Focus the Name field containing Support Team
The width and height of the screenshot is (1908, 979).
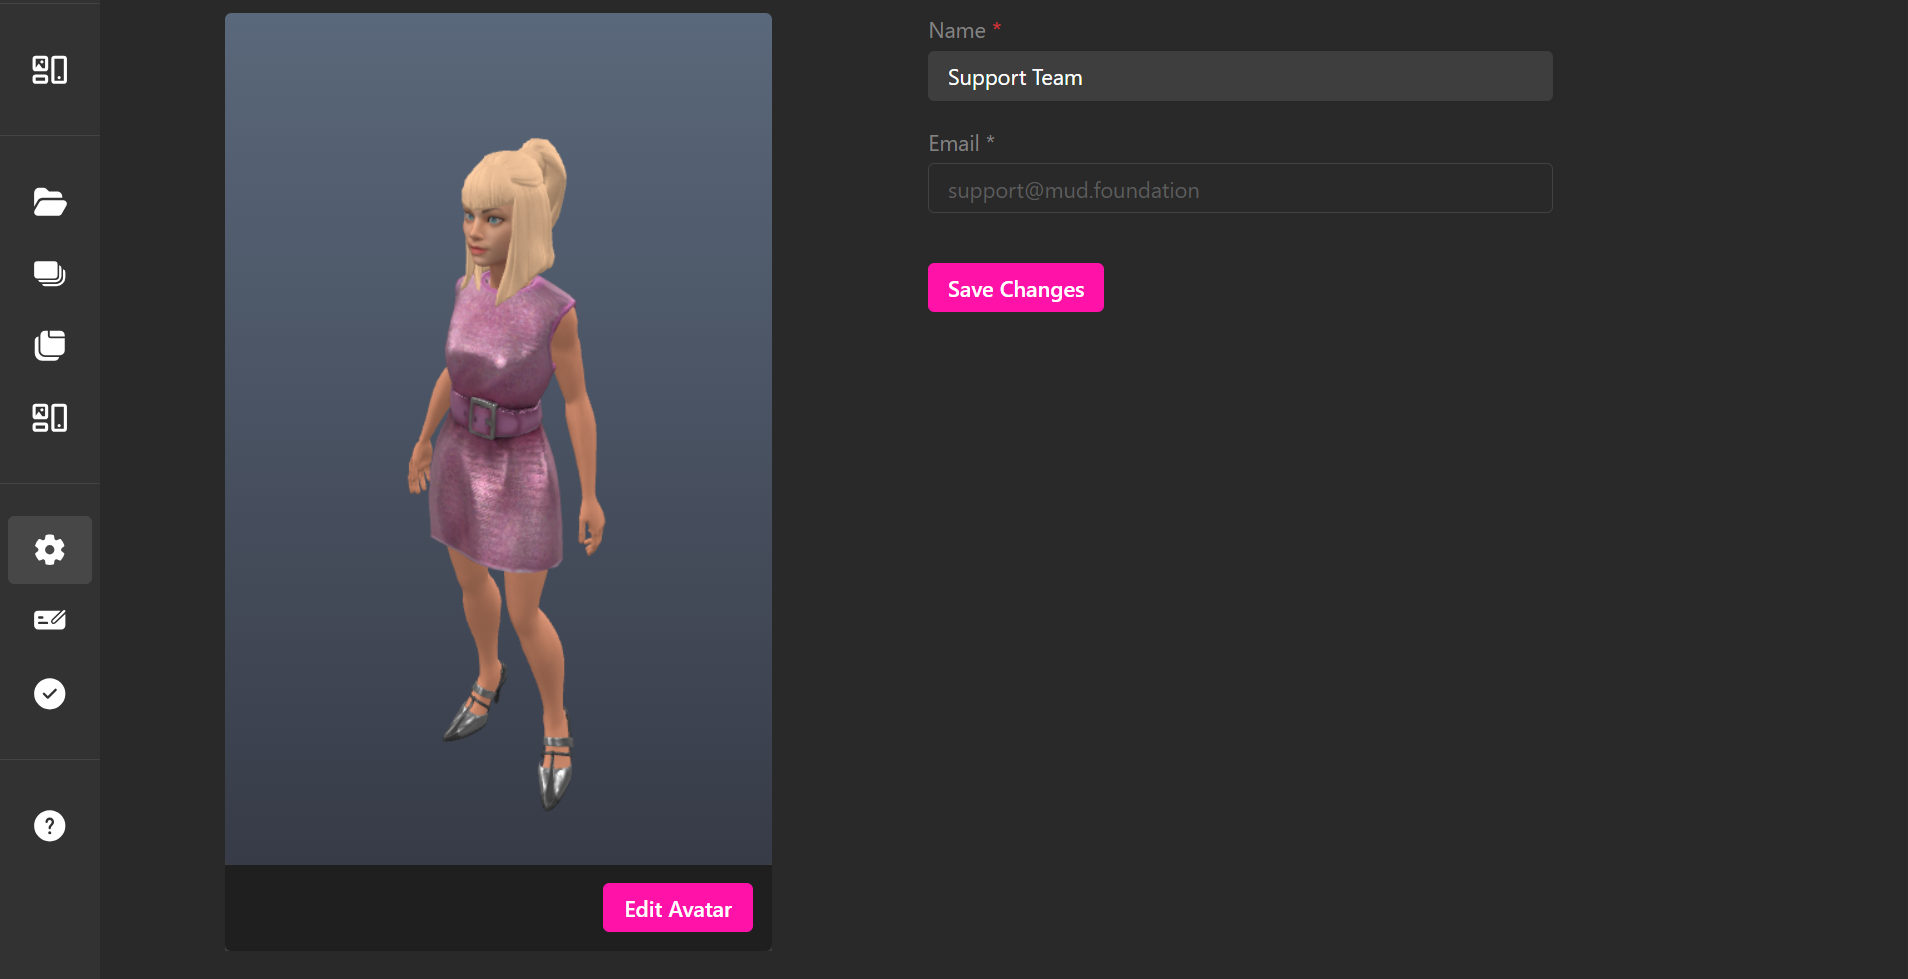[1239, 77]
